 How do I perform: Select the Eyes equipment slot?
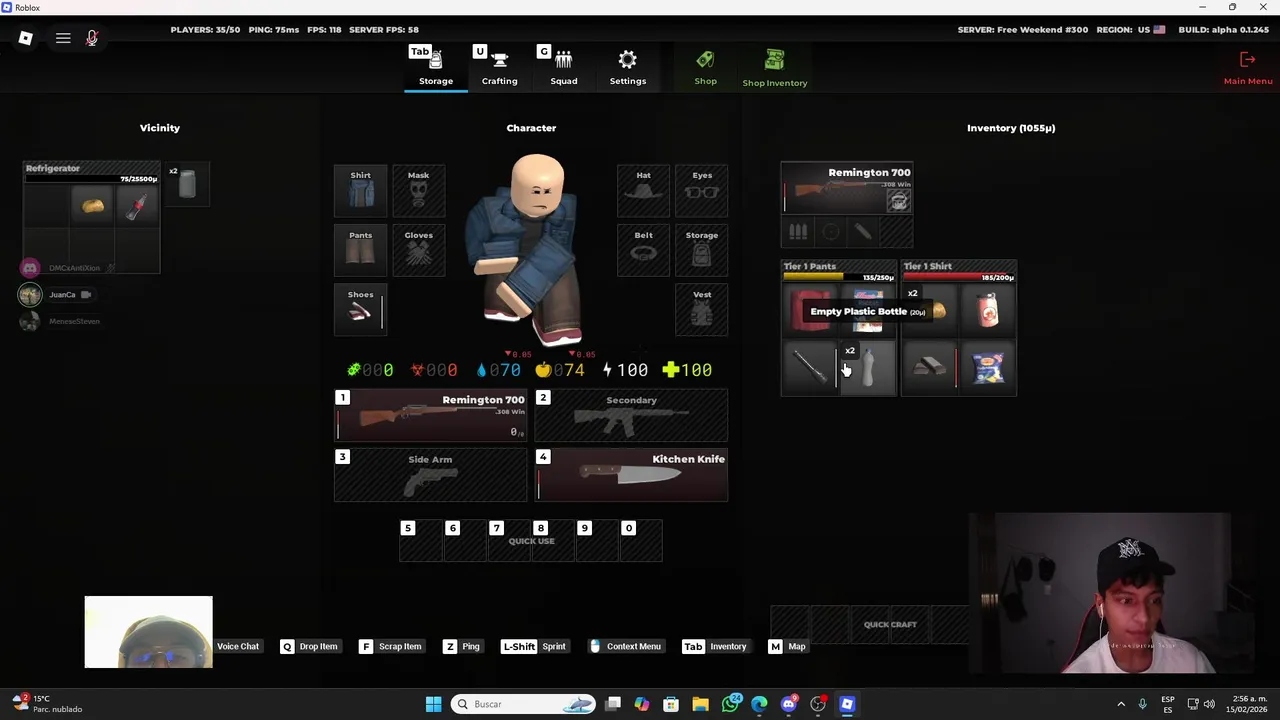[x=702, y=190]
